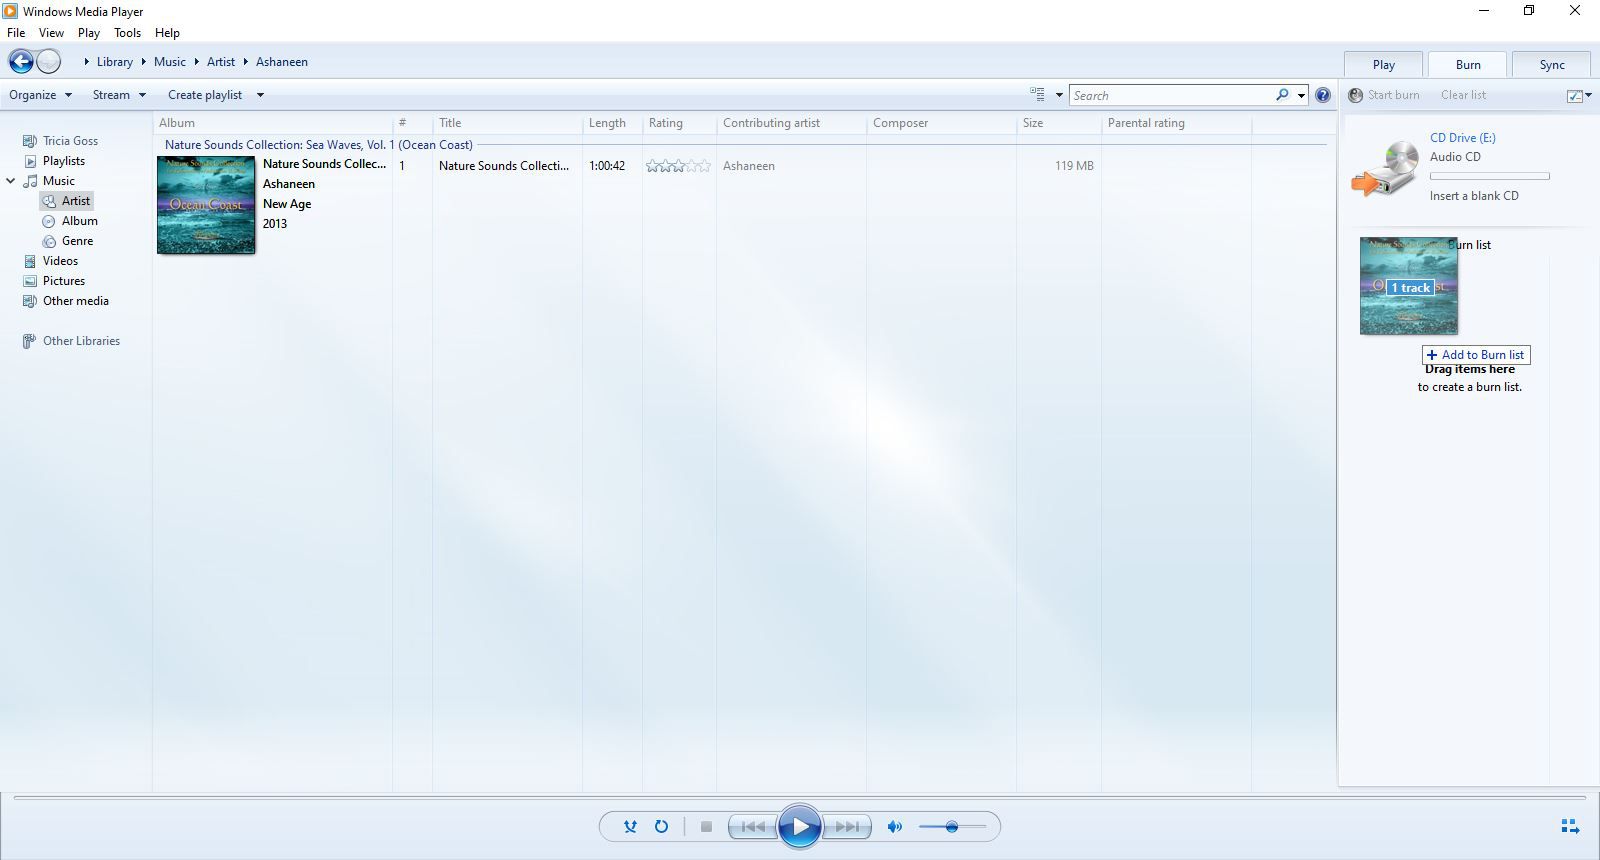Click CD Drive (E:) link
The height and width of the screenshot is (860, 1600).
pyautogui.click(x=1463, y=138)
